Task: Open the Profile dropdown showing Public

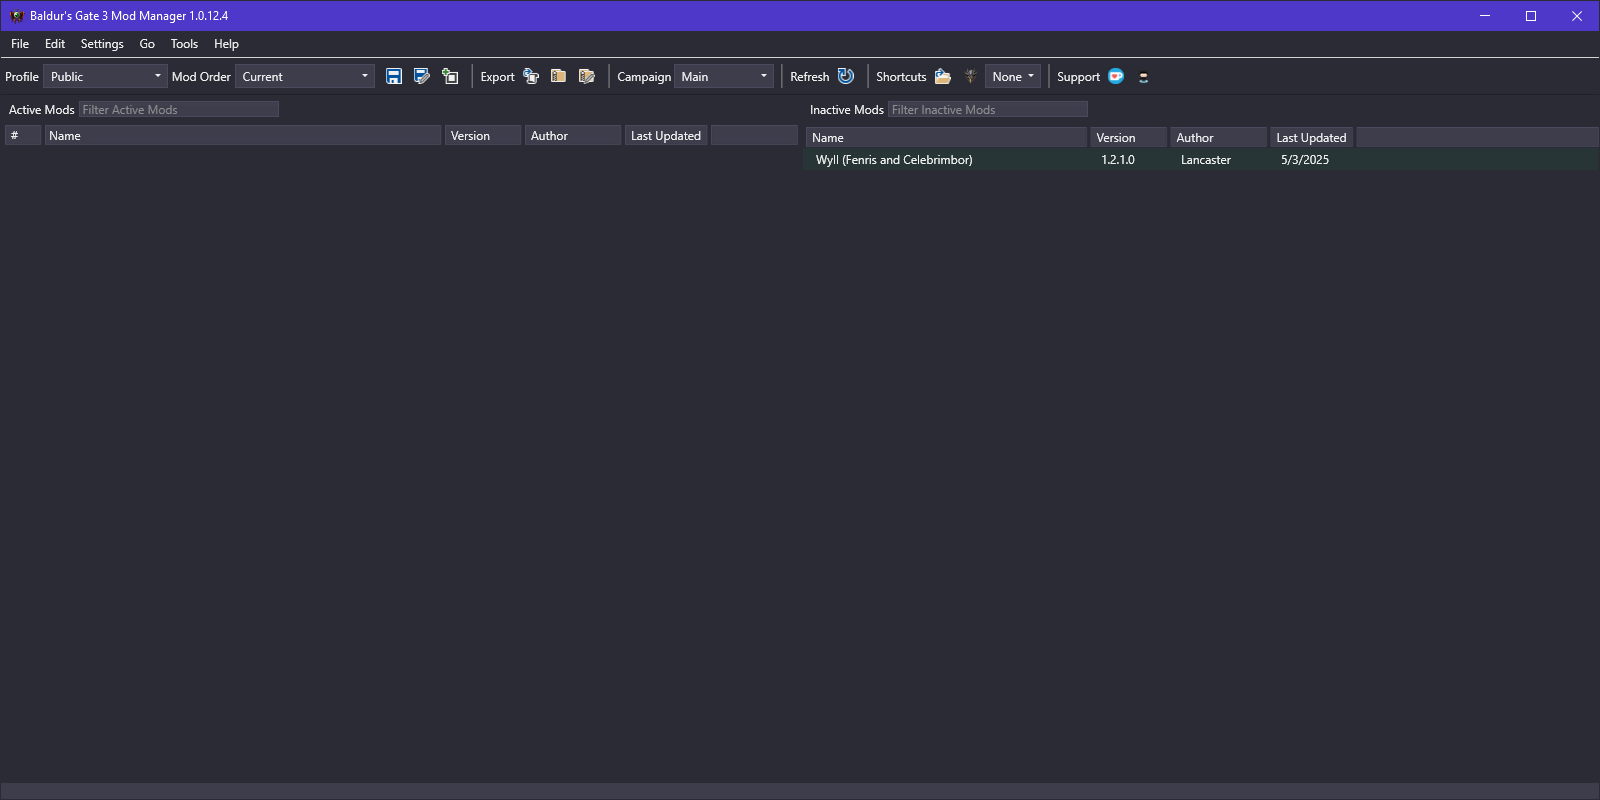Action: pos(105,76)
